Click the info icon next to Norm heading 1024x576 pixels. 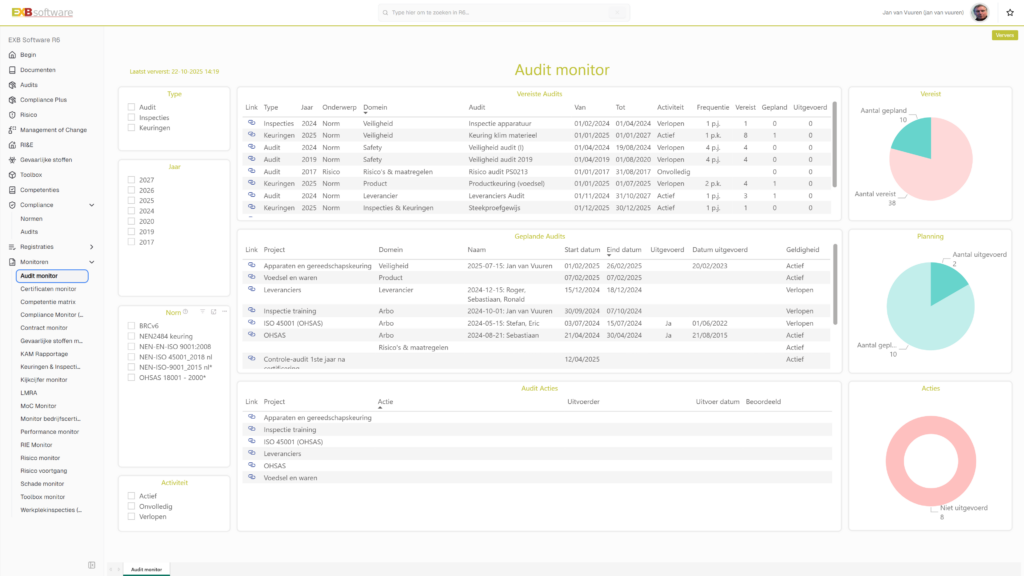pos(186,311)
